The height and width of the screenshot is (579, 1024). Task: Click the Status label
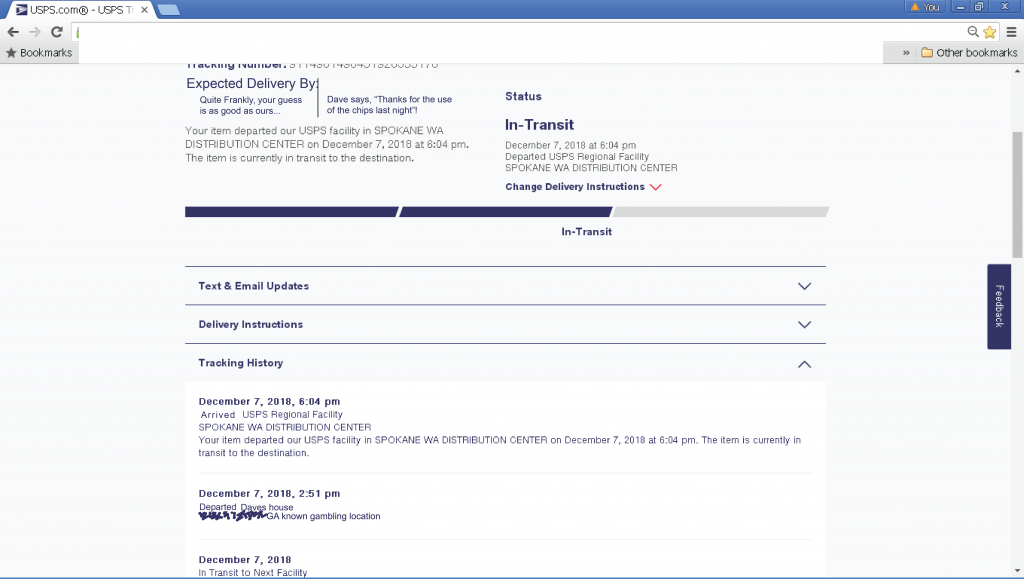click(x=523, y=96)
